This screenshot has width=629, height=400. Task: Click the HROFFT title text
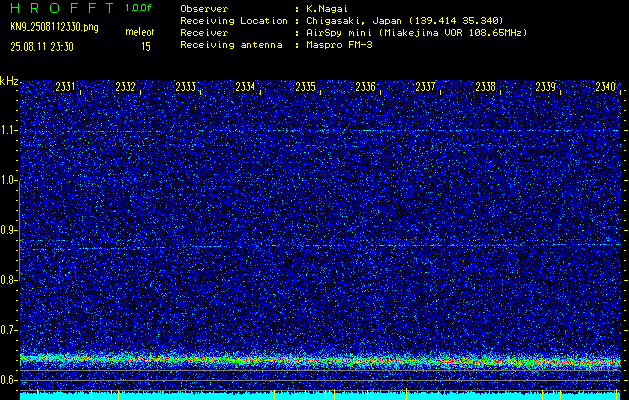[63, 8]
